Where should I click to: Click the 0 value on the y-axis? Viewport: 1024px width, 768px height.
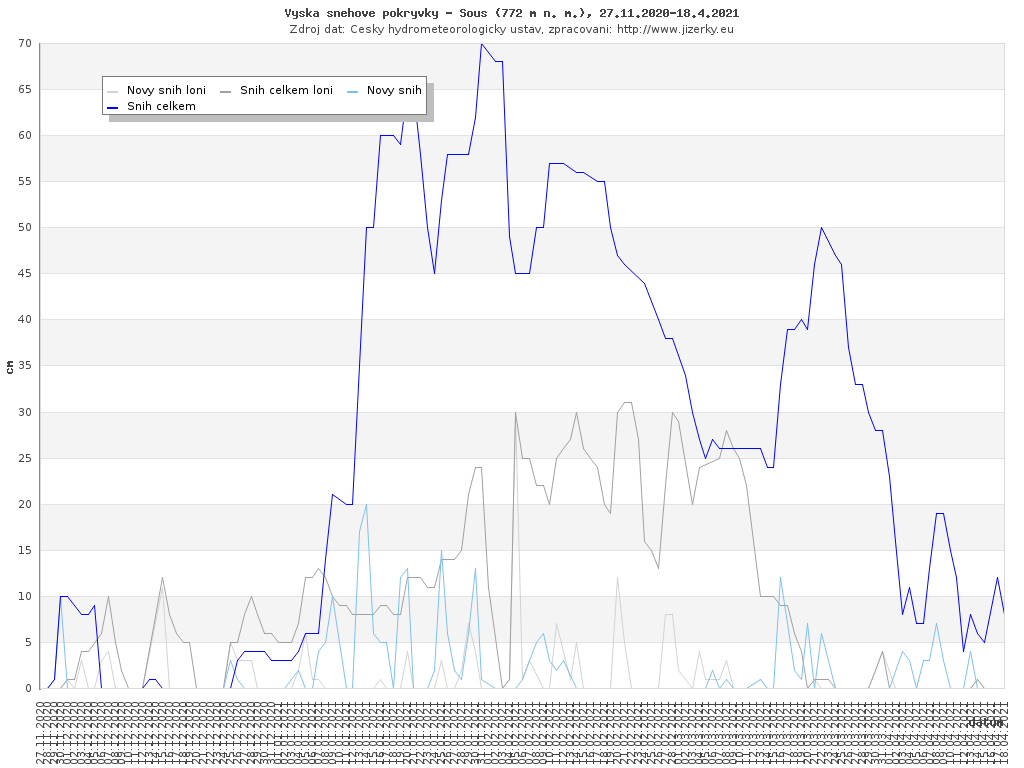pyautogui.click(x=29, y=688)
